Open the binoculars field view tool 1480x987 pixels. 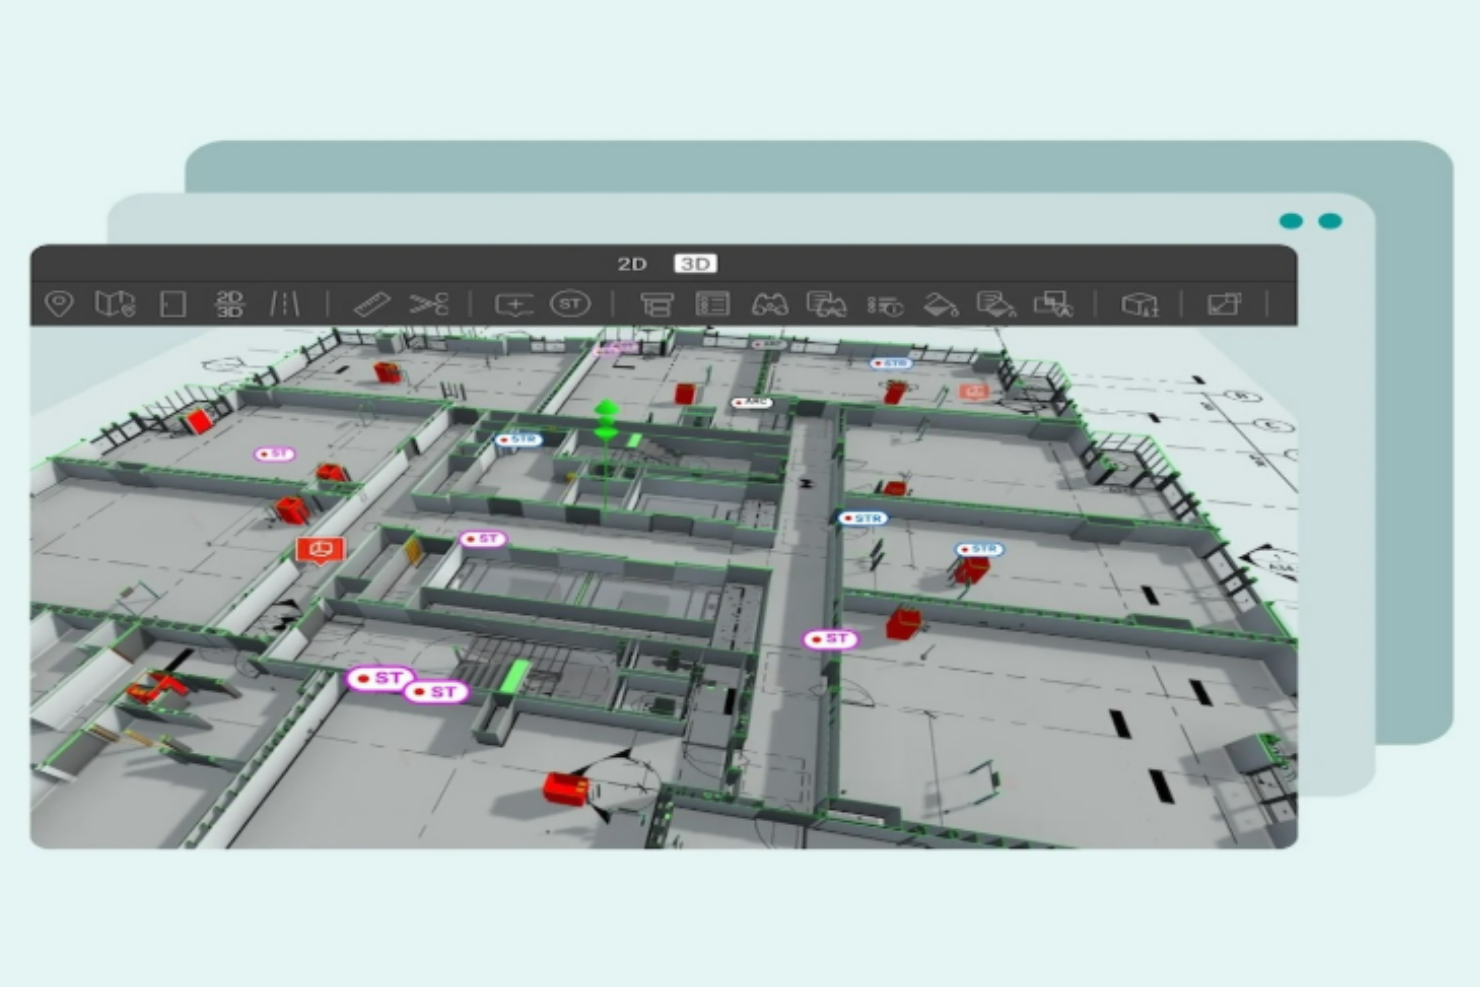[x=768, y=305]
